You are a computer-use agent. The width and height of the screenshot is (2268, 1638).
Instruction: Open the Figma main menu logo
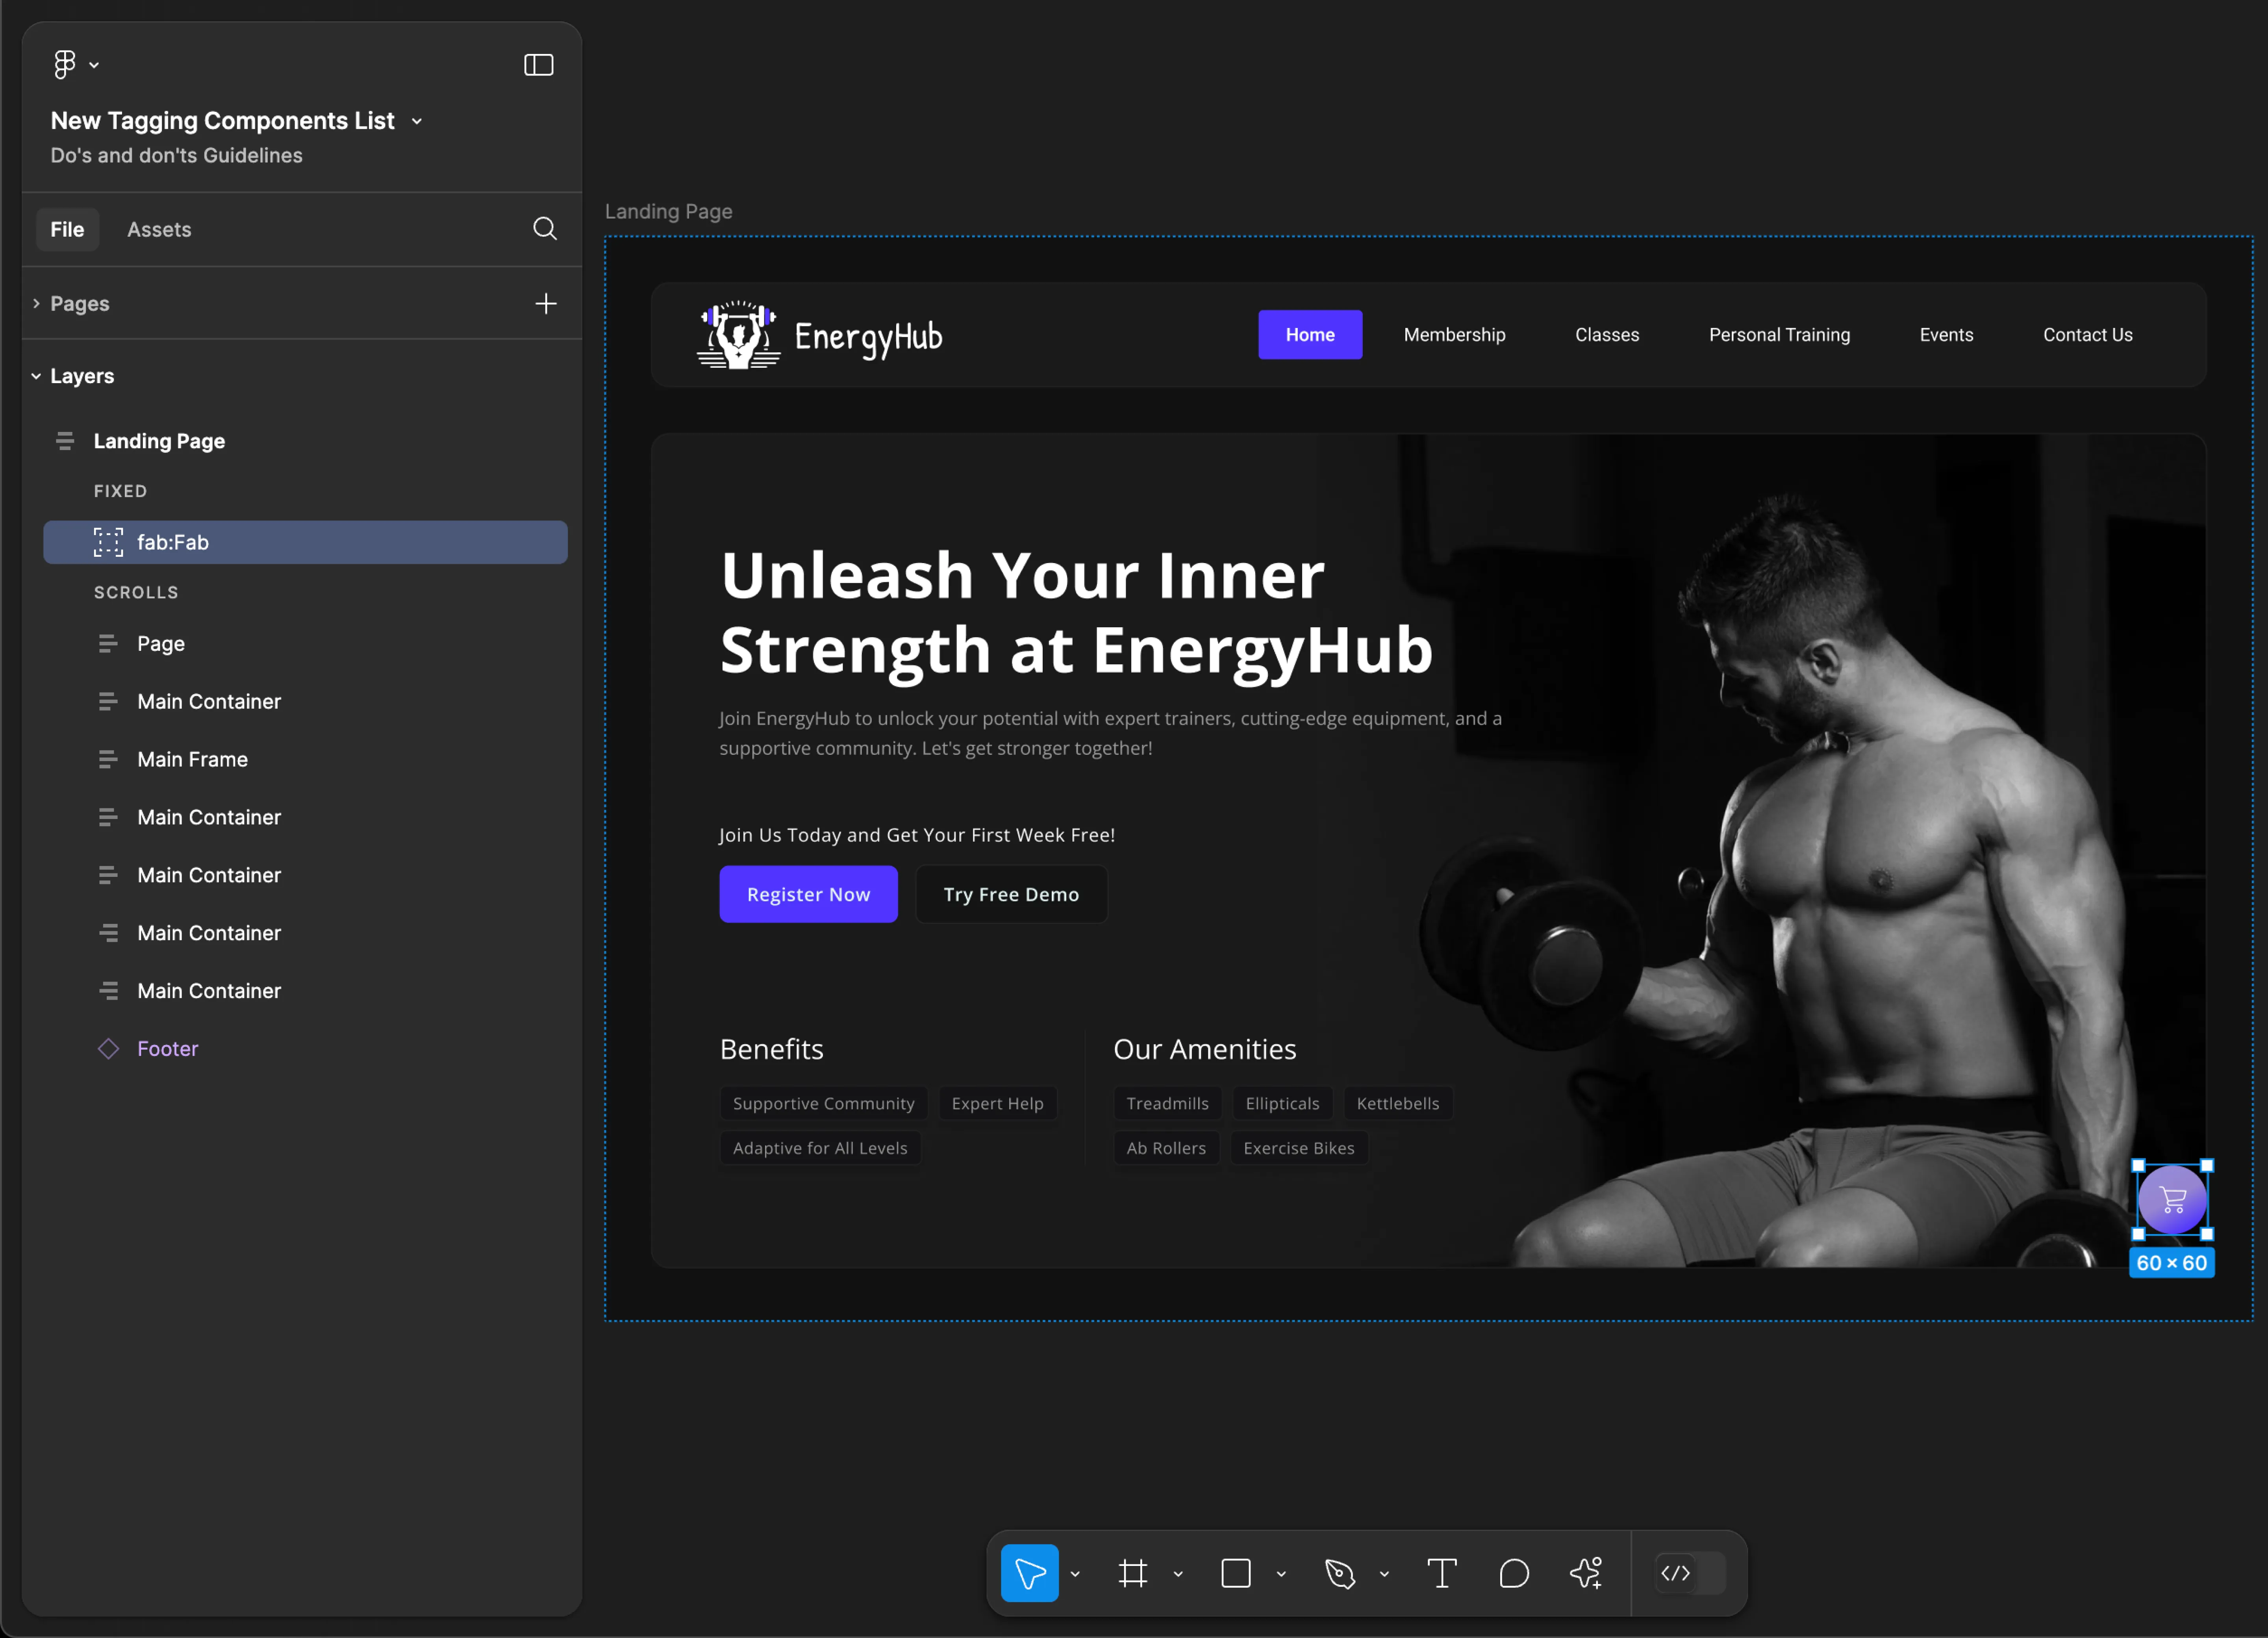(64, 64)
